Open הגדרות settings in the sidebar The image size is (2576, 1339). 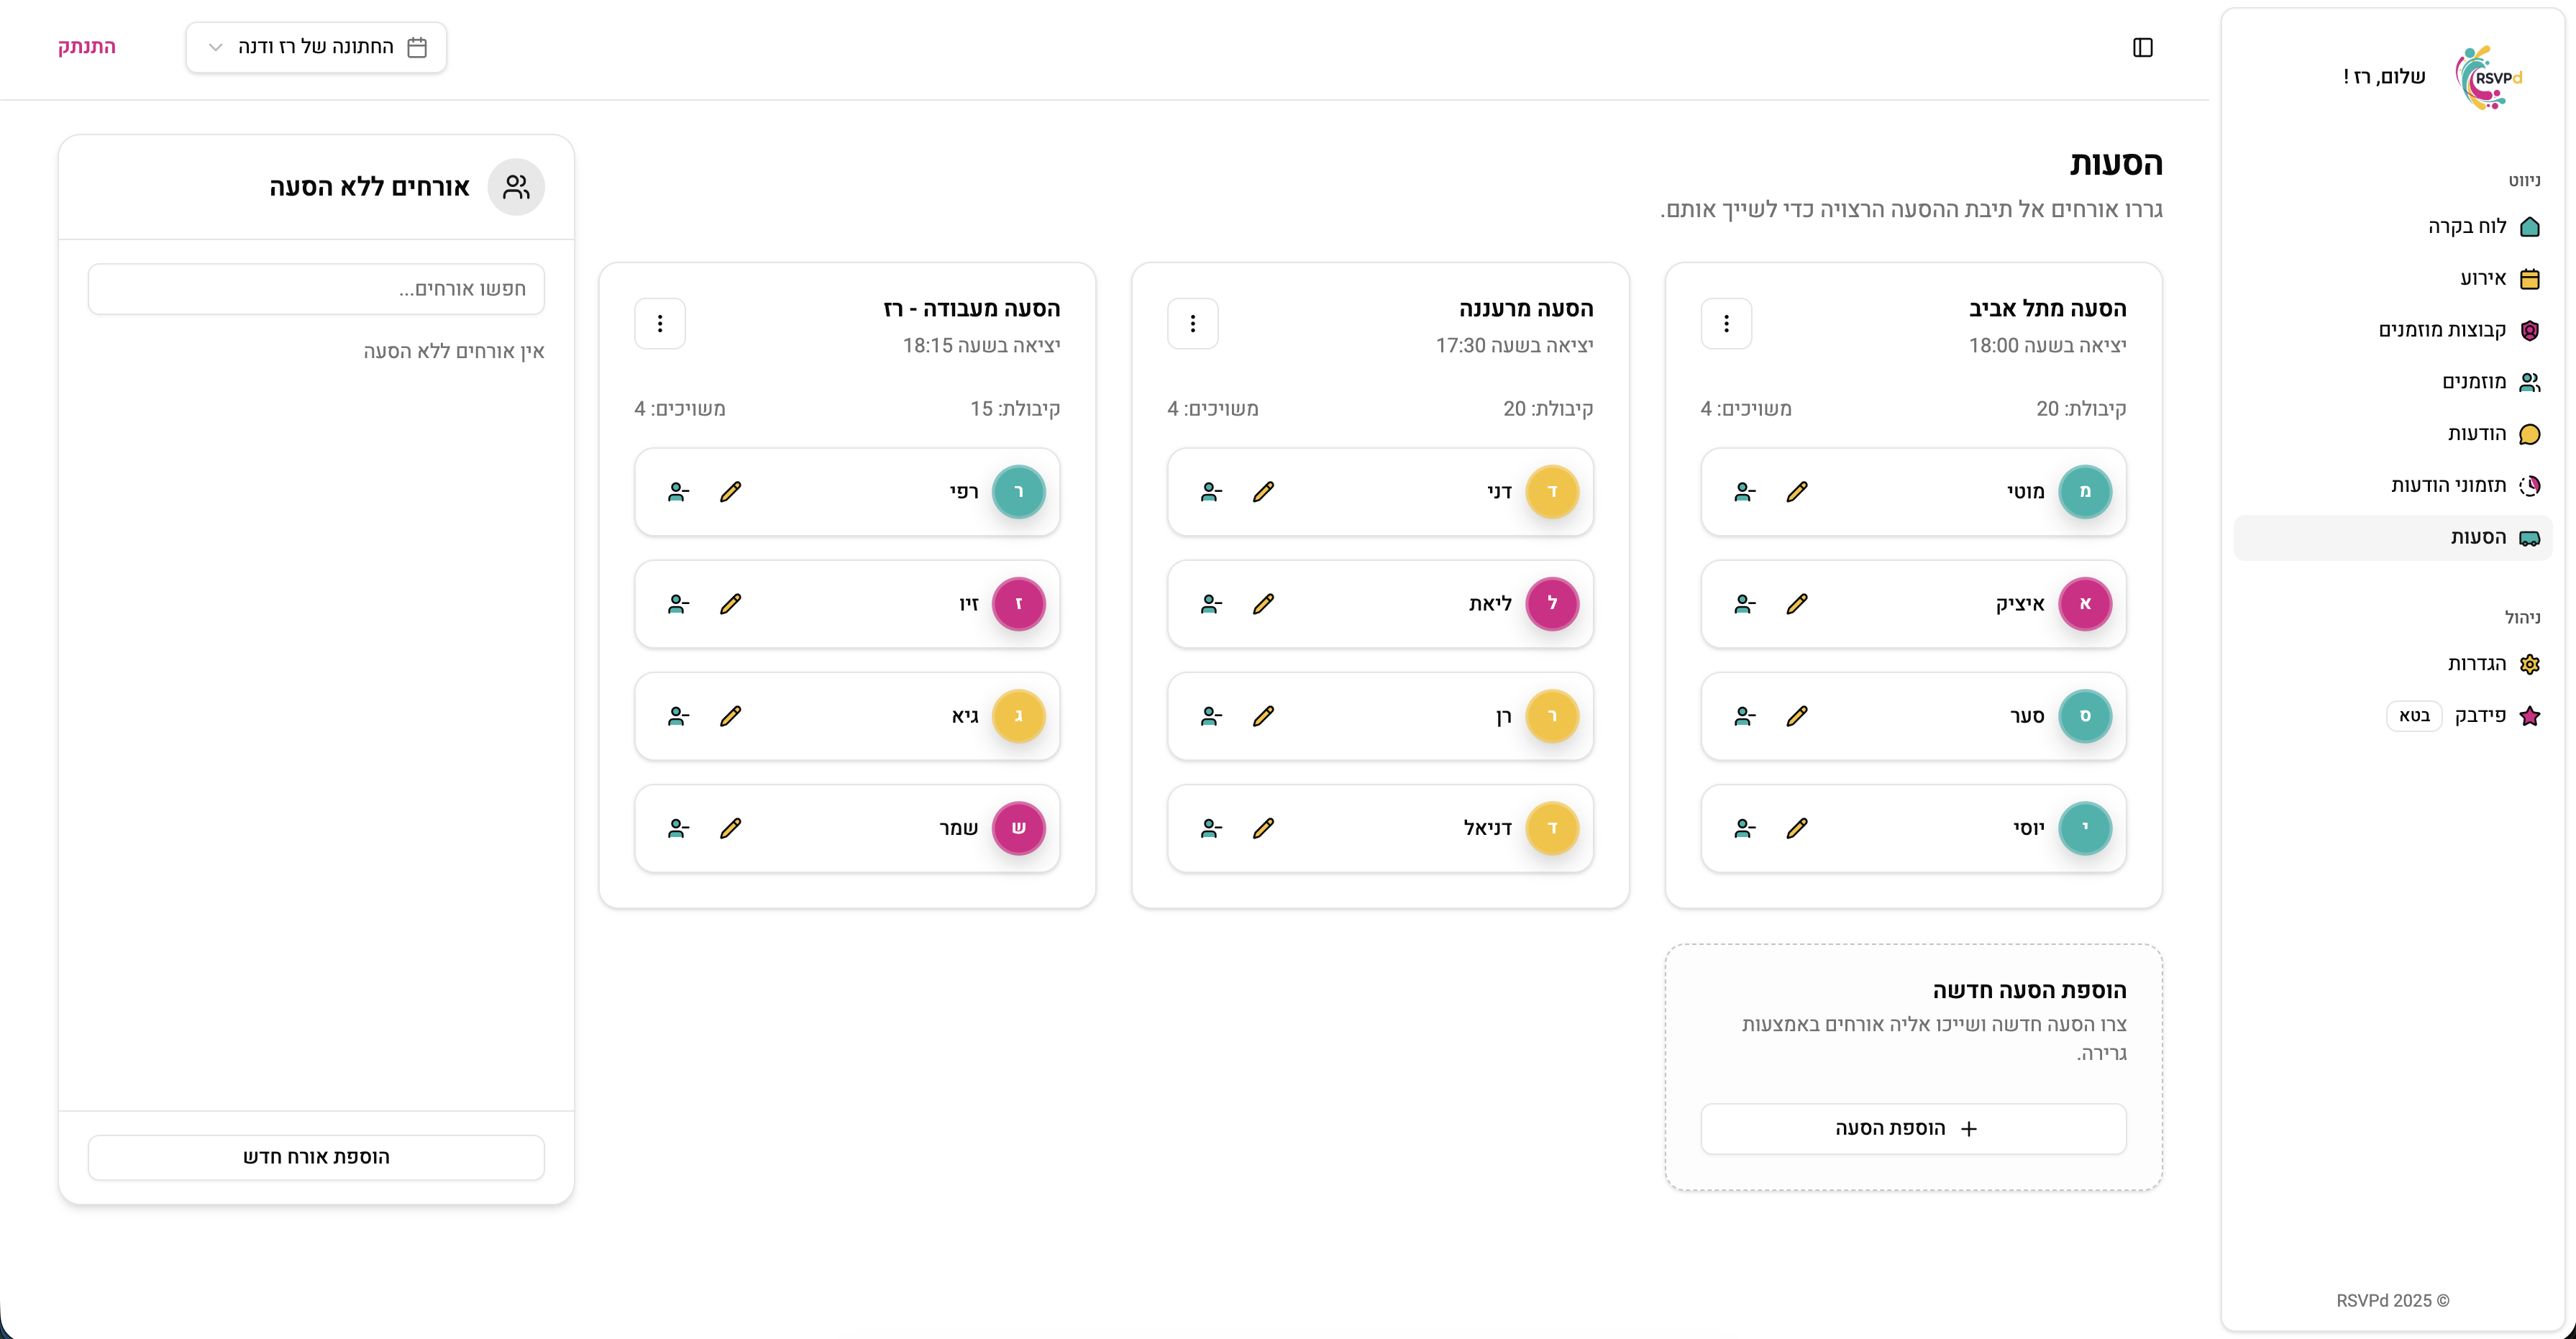click(2477, 664)
